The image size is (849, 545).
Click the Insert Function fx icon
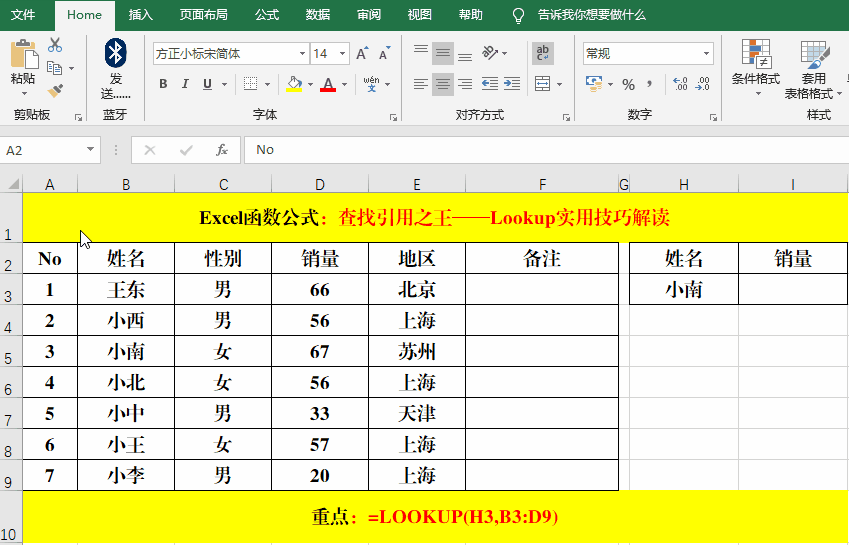(x=222, y=150)
